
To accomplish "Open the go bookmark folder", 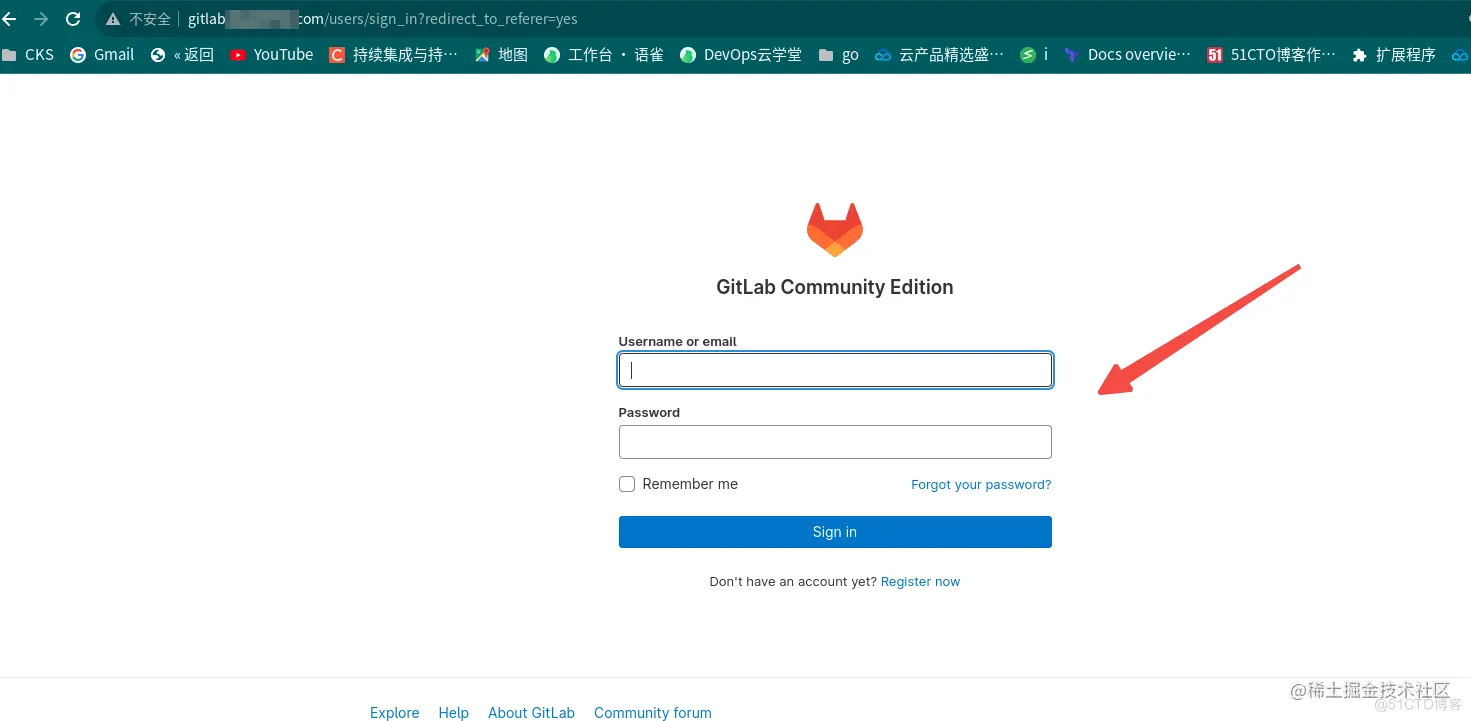I will [x=839, y=55].
